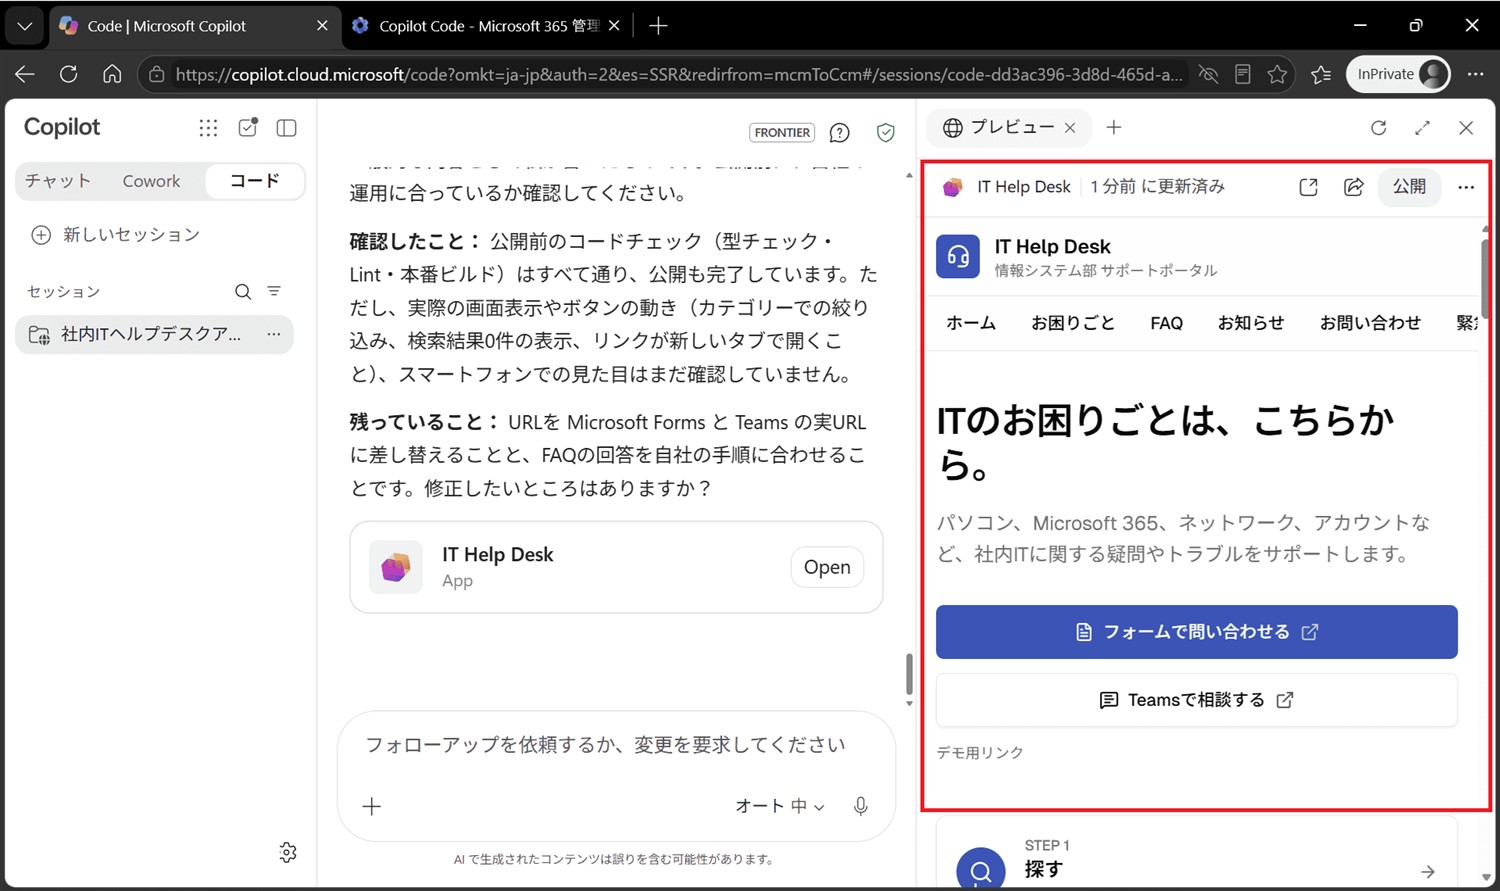Select the コード tab
Viewport: 1500px width, 891px height.
[255, 181]
